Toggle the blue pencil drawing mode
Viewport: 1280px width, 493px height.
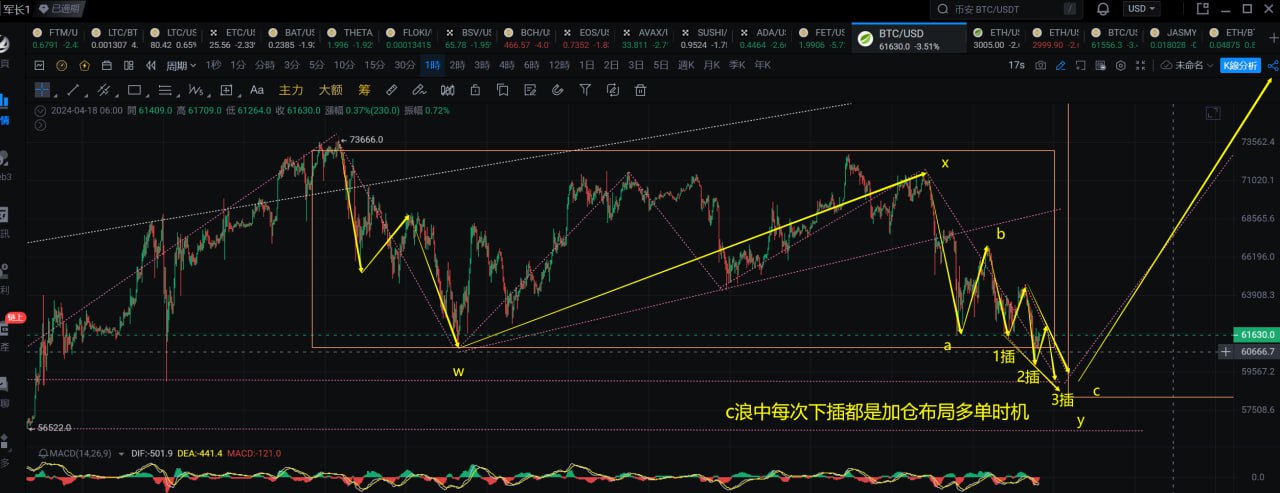(1060, 65)
